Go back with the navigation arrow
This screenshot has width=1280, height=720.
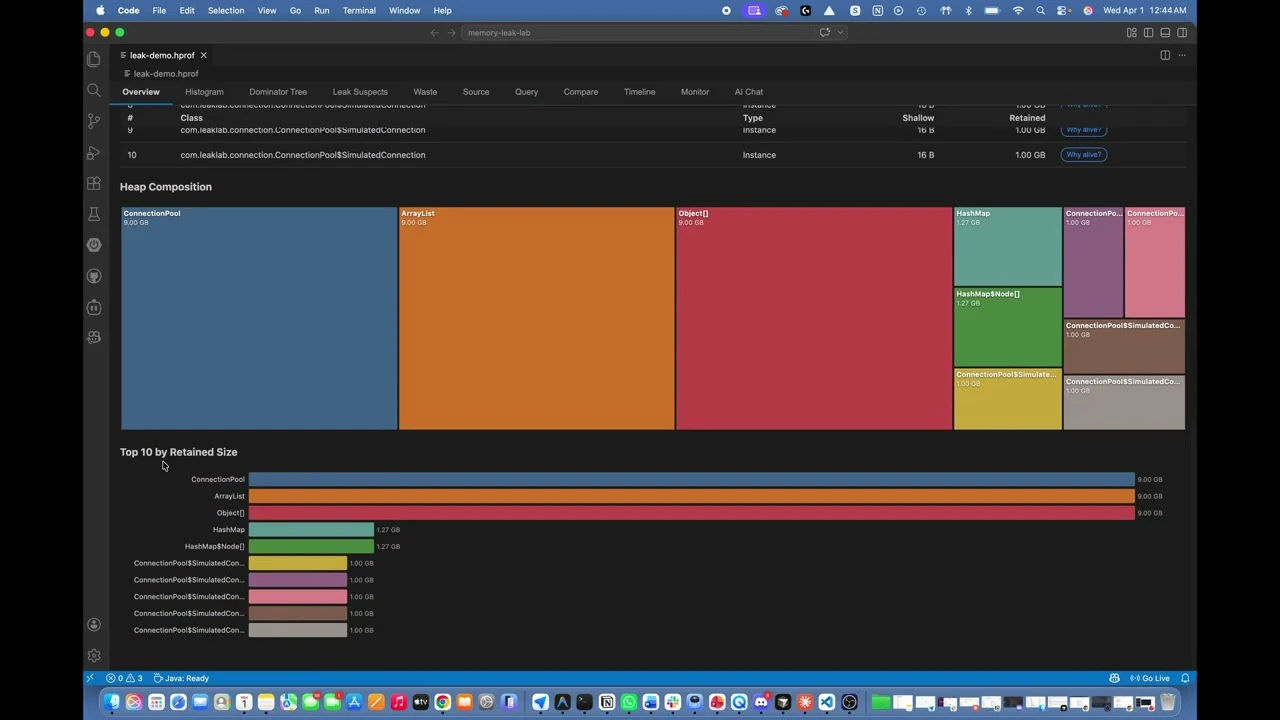point(434,32)
